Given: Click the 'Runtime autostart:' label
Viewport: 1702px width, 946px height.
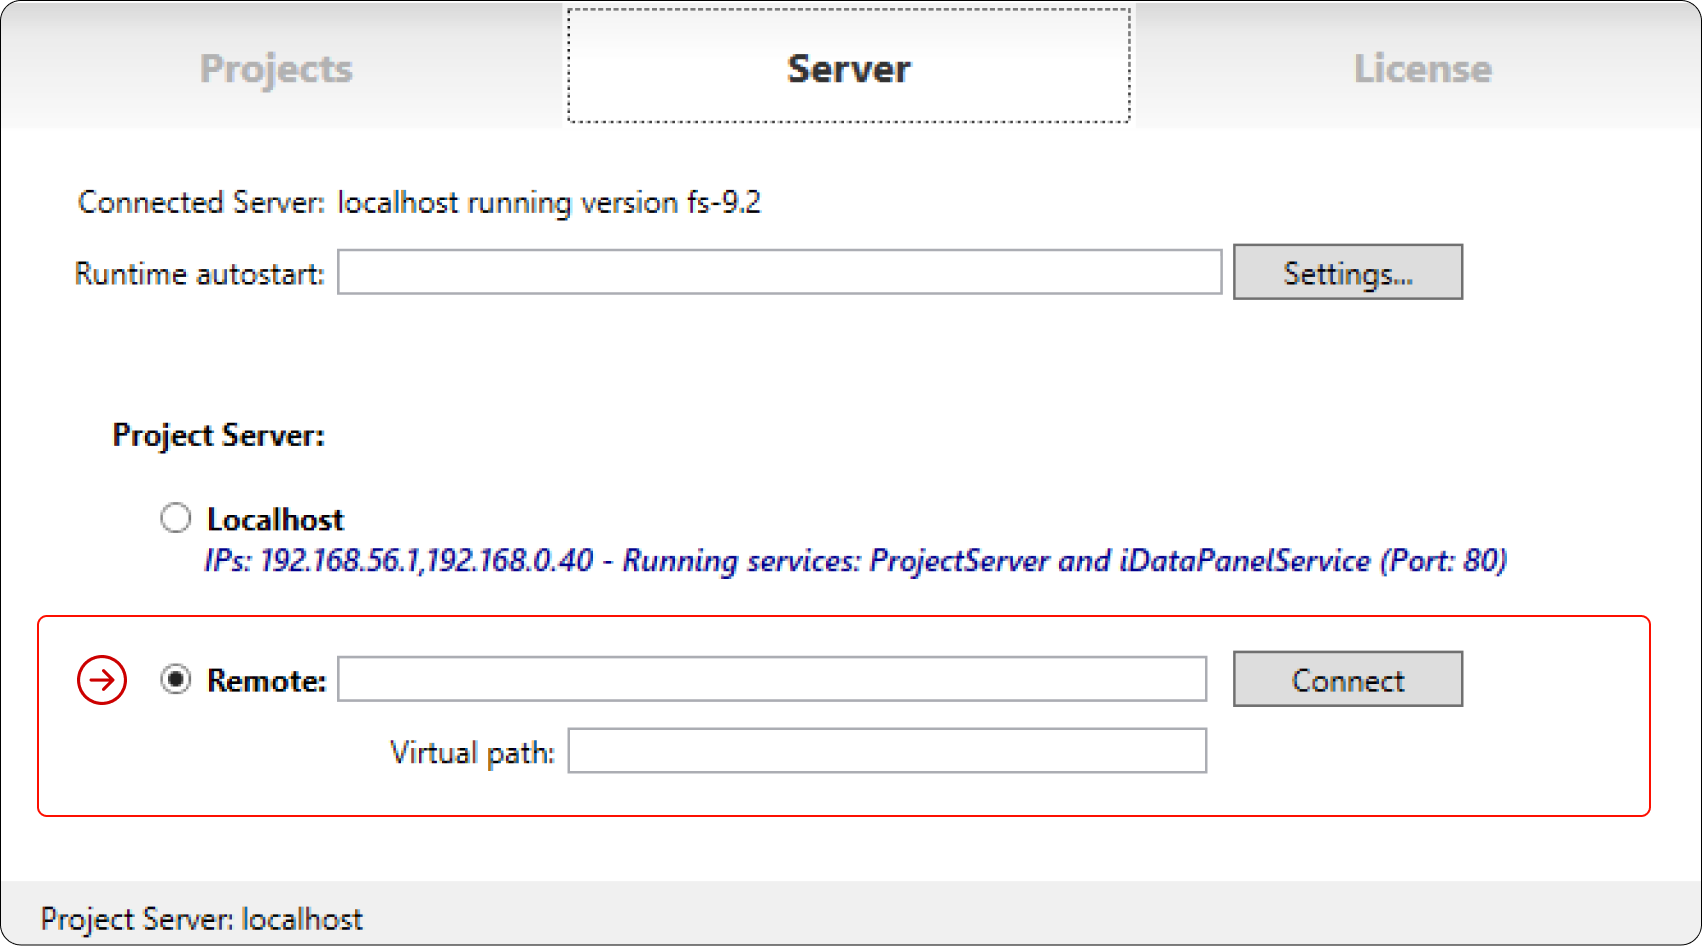Looking at the screenshot, I should click(200, 273).
